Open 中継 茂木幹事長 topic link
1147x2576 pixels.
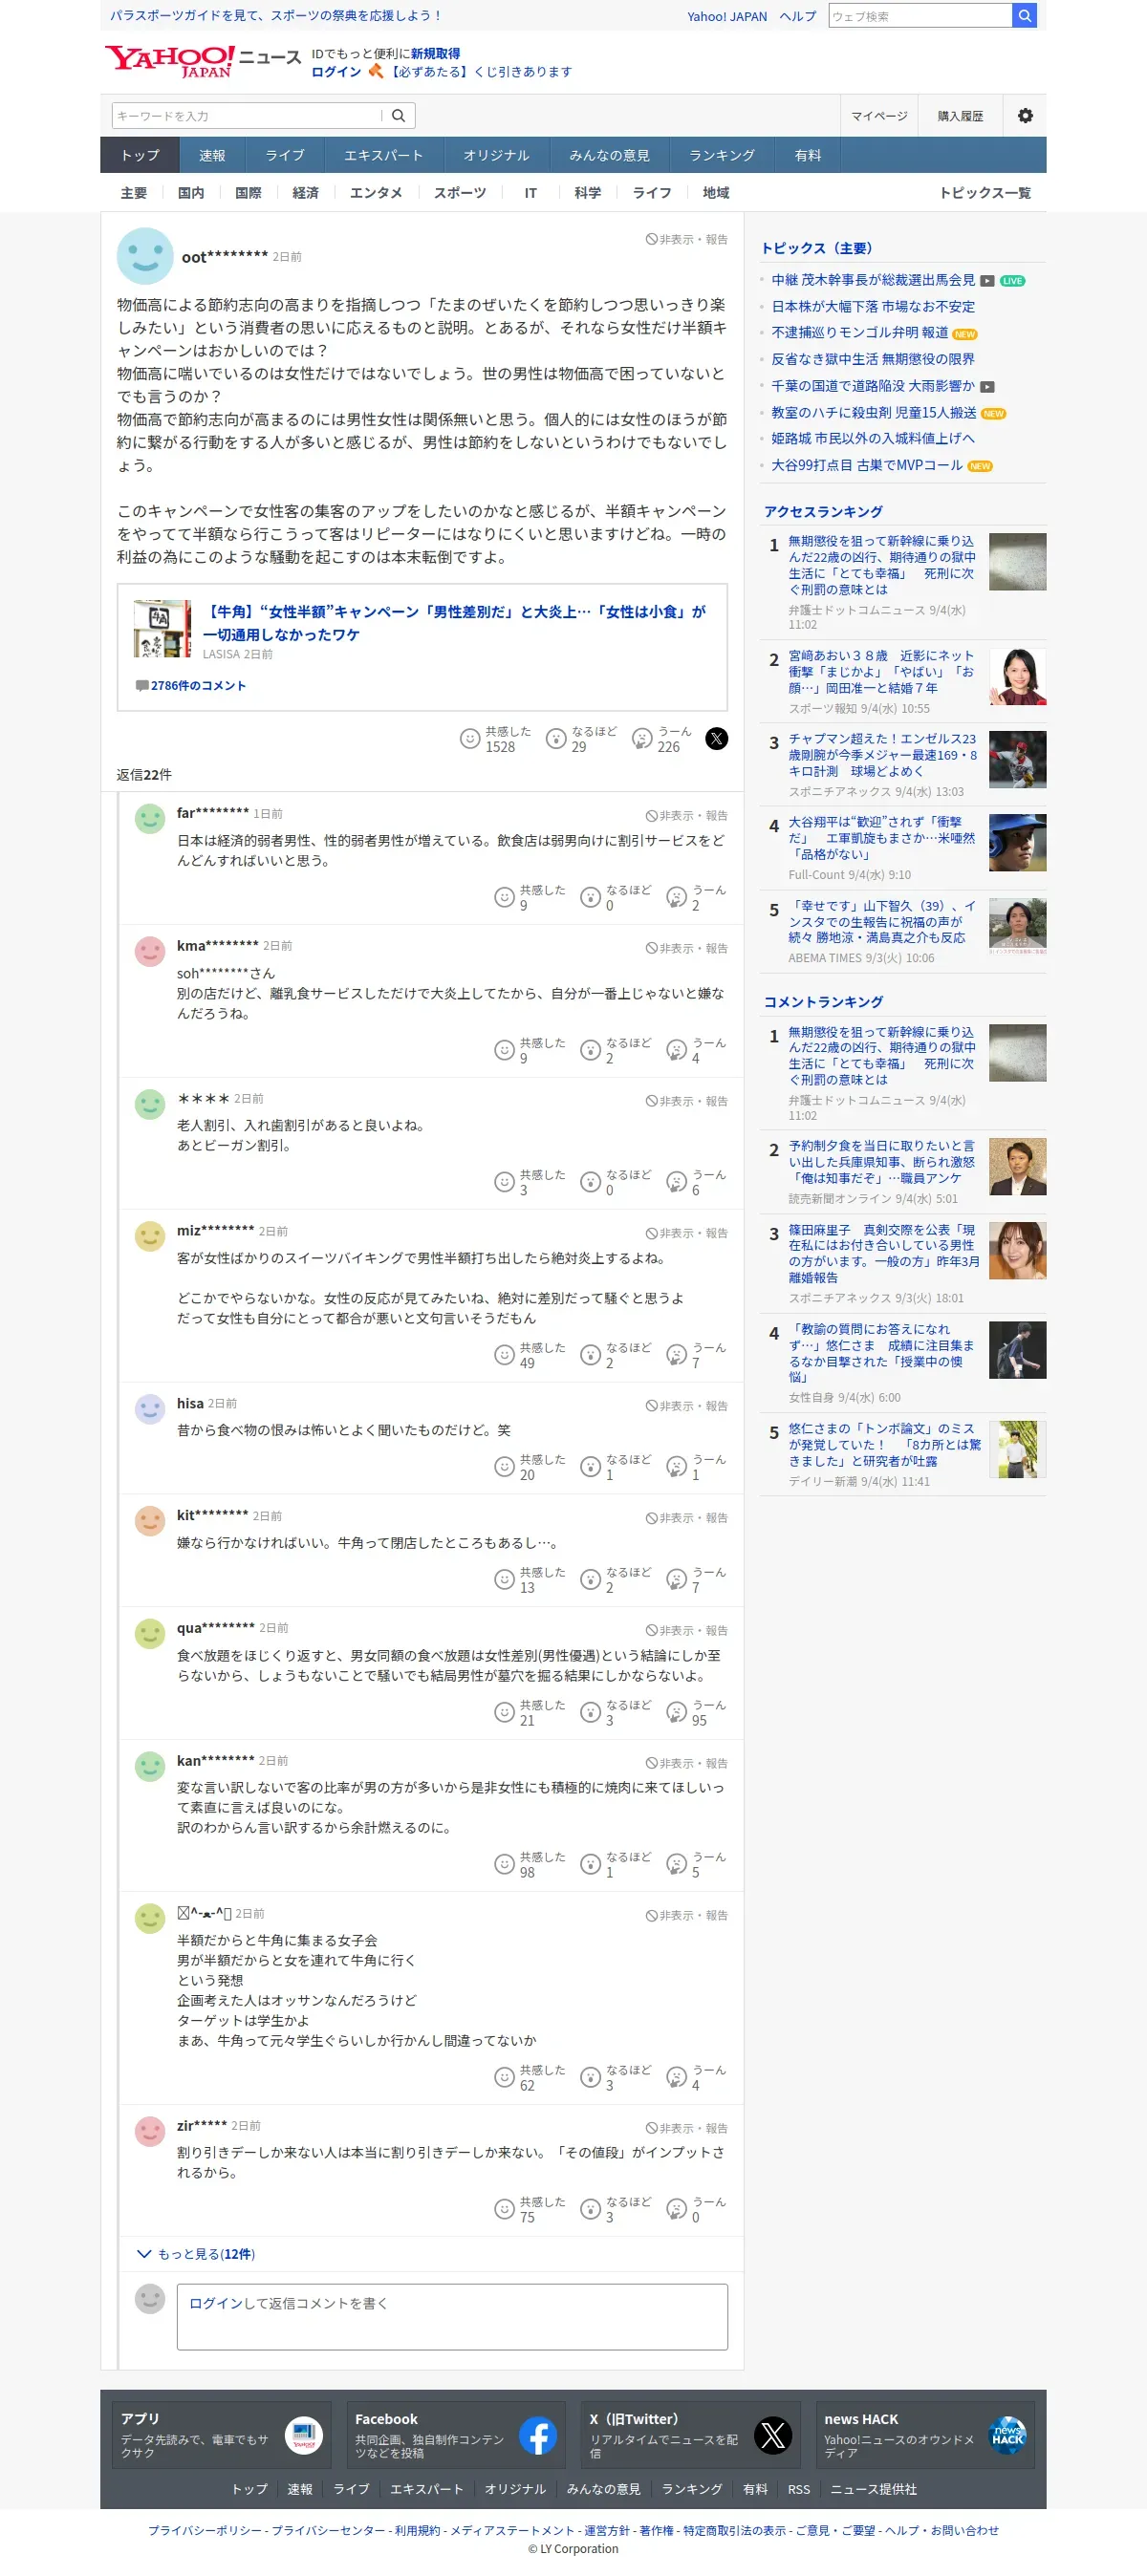click(x=873, y=280)
